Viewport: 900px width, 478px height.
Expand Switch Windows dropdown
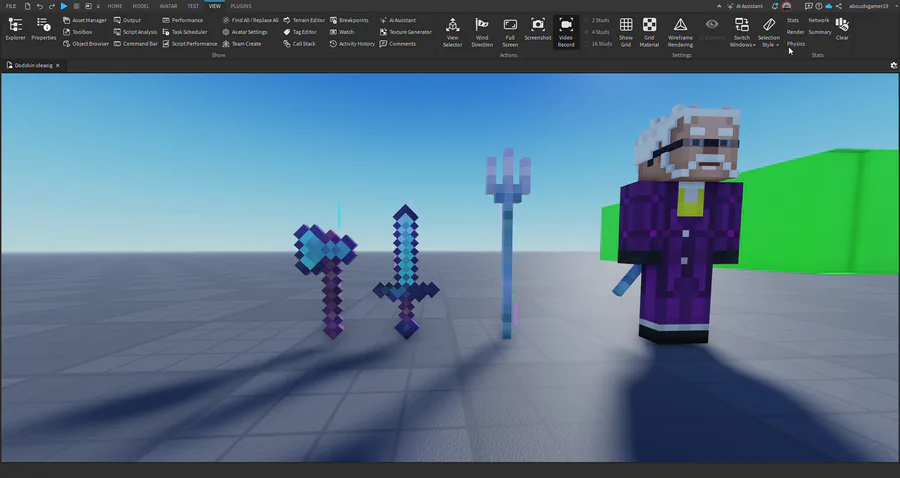(742, 32)
